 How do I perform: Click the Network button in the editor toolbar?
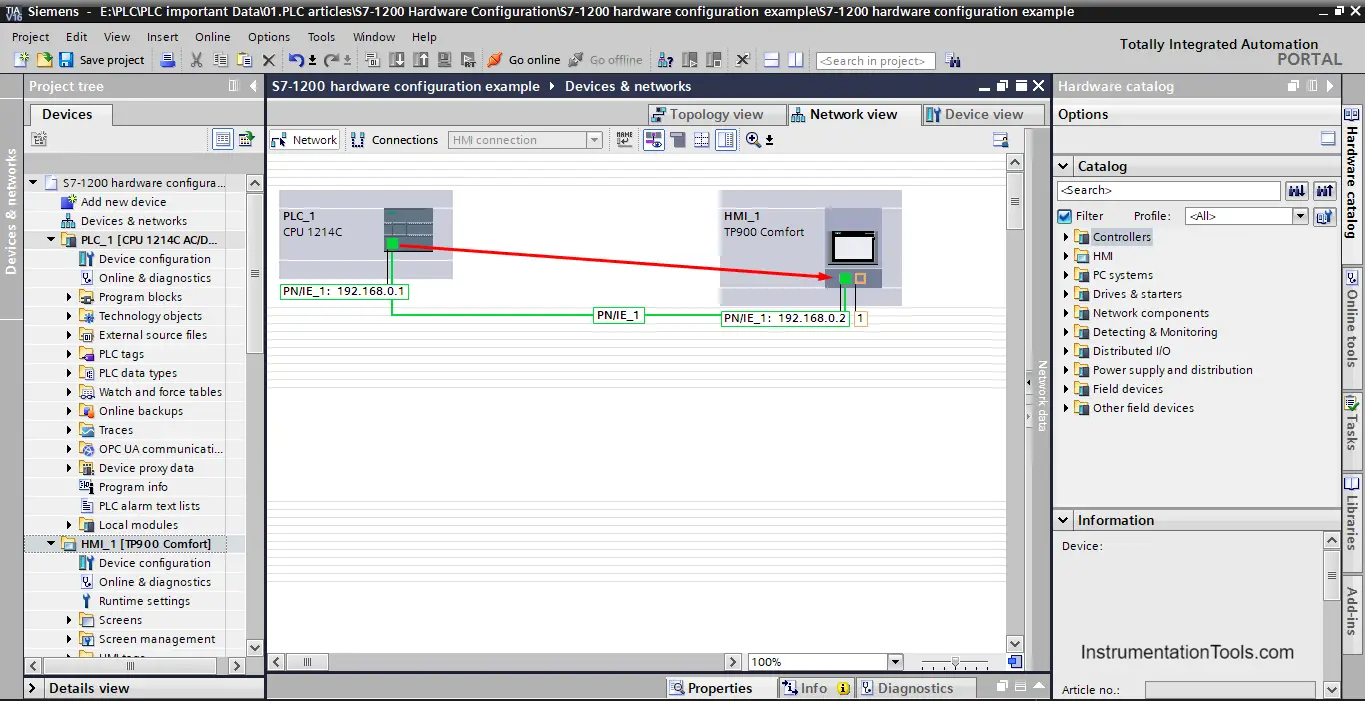[305, 140]
